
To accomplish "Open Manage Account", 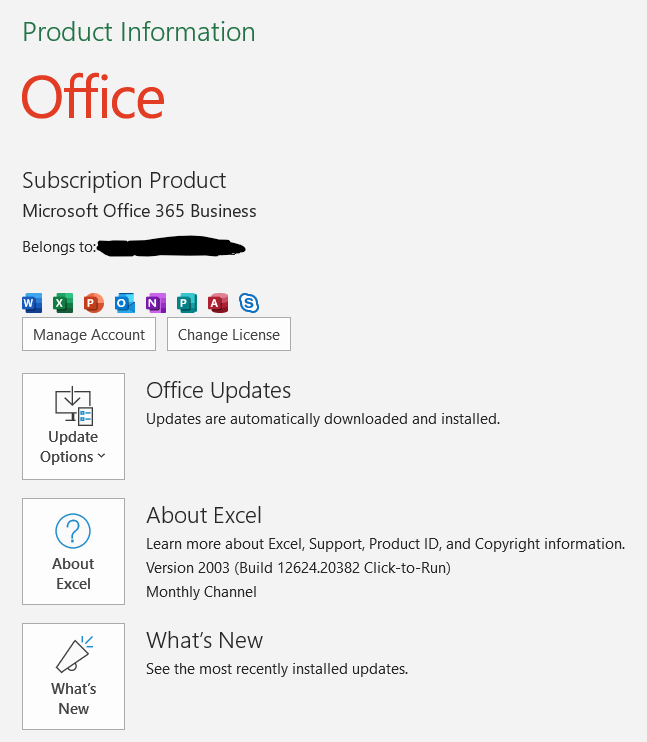I will tap(89, 334).
